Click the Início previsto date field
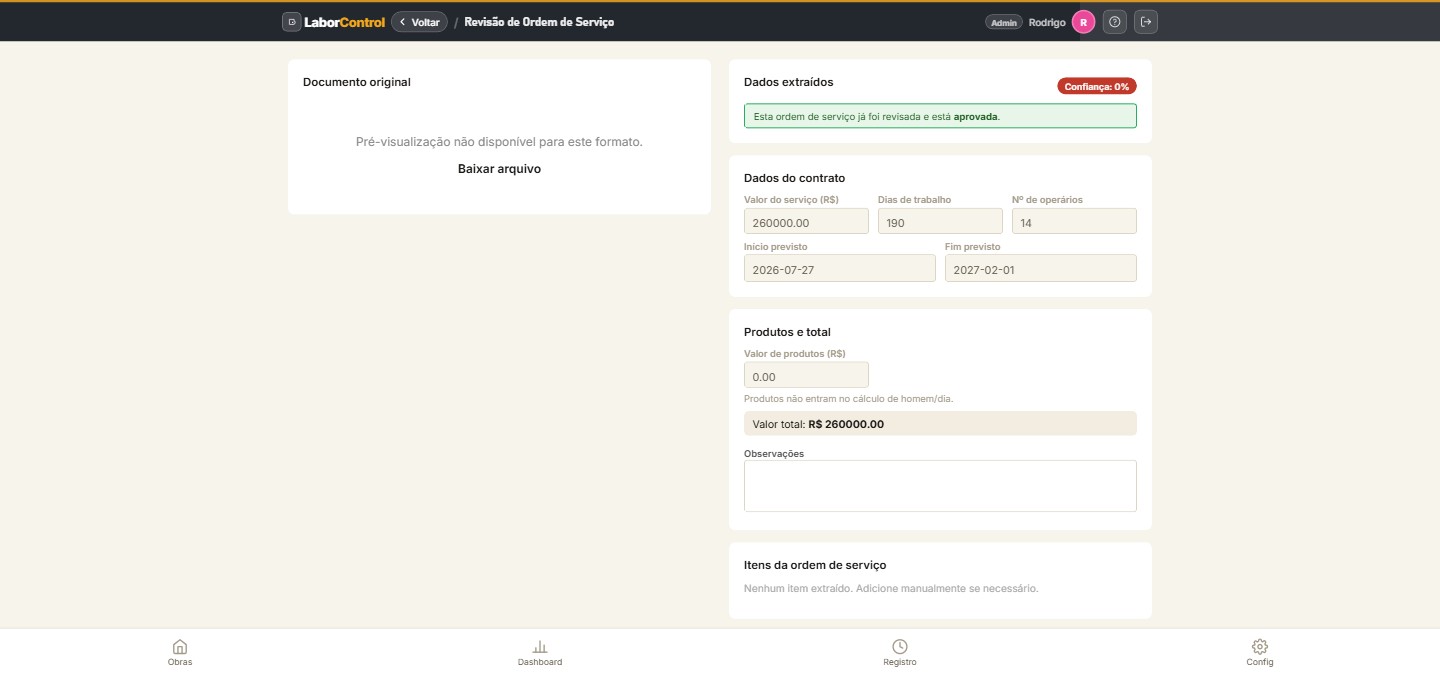This screenshot has width=1440, height=675. [840, 268]
